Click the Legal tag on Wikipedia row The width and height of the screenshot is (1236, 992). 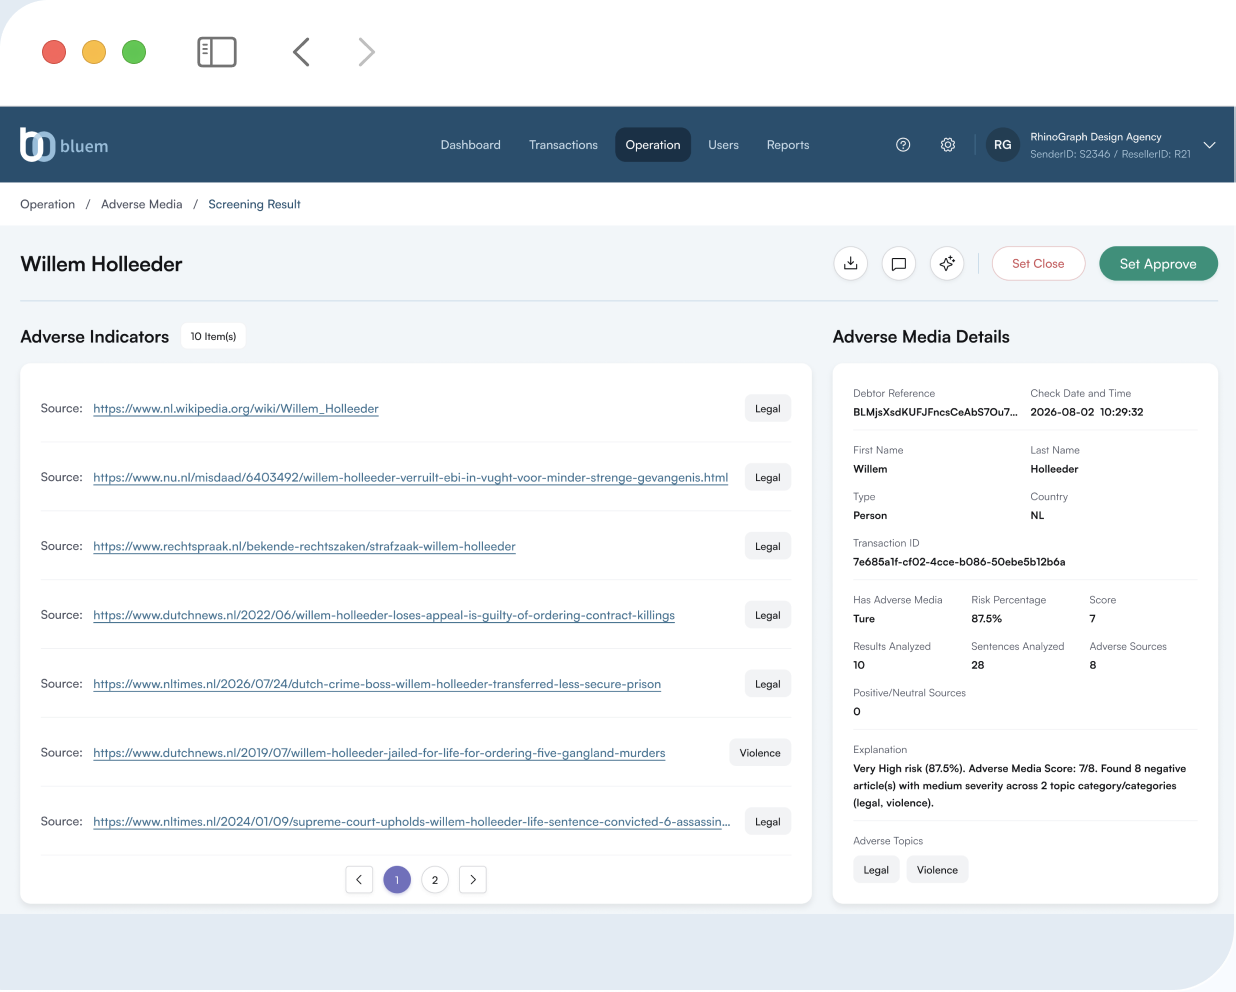tap(768, 409)
